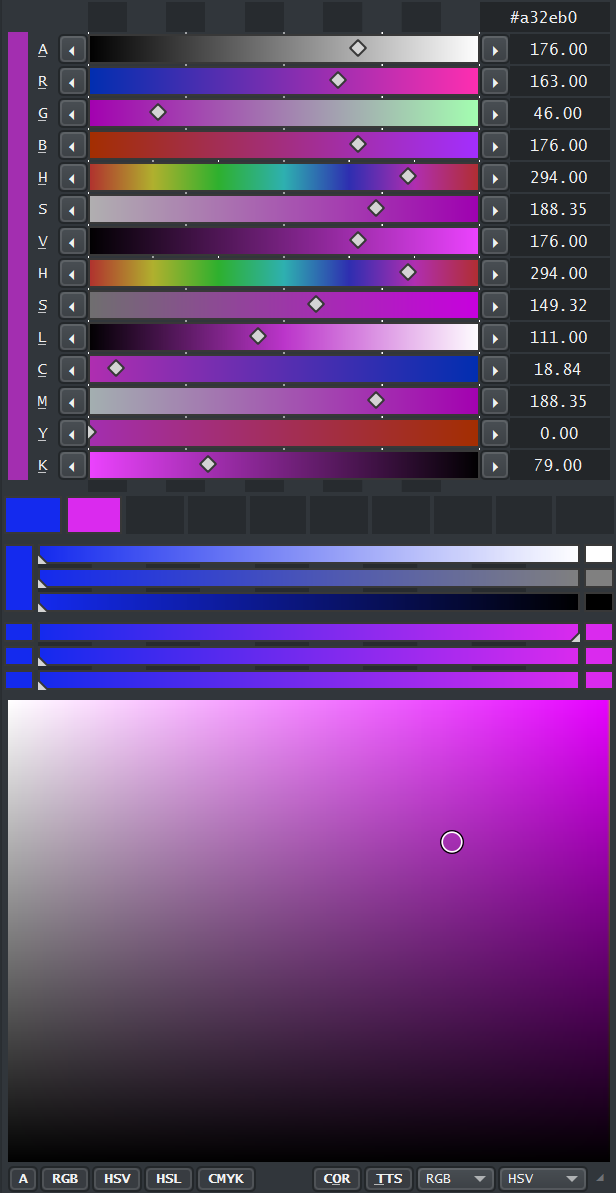This screenshot has width=616, height=1193.
Task: Increase the K (black) value right arrow
Action: pos(495,465)
